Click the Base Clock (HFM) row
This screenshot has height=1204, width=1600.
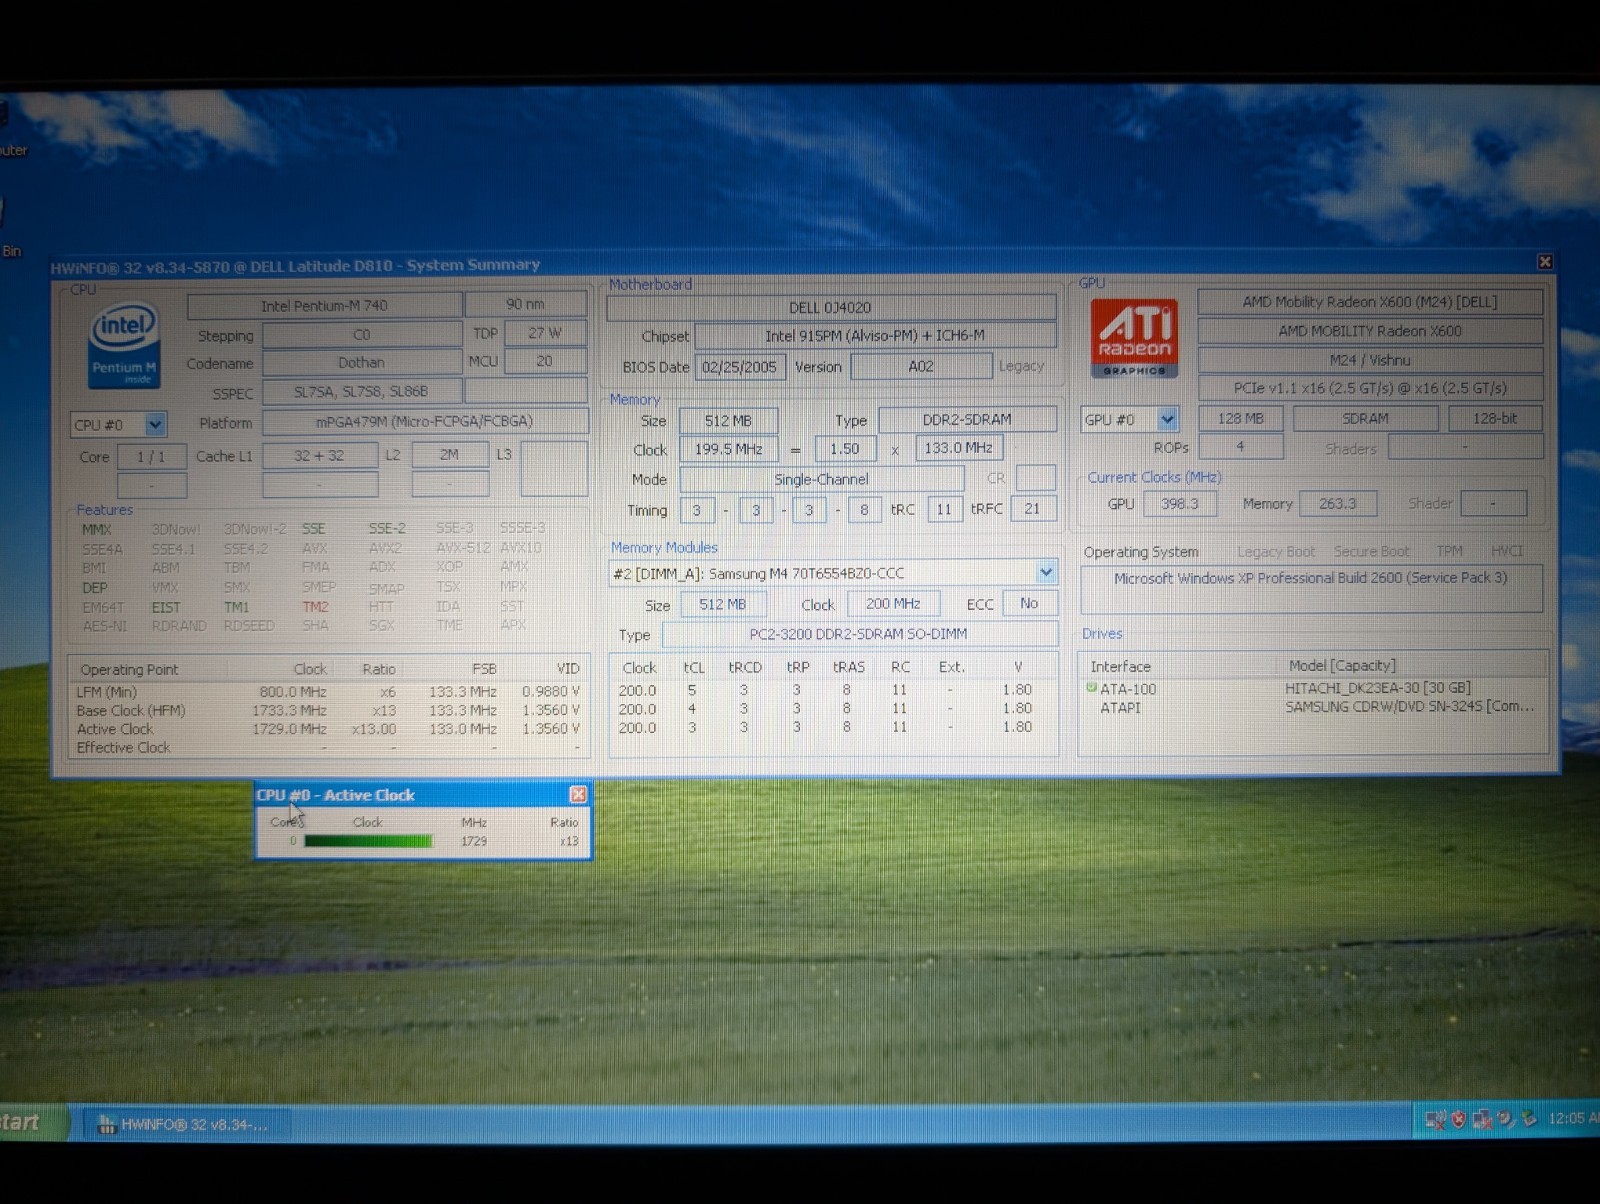[x=328, y=710]
